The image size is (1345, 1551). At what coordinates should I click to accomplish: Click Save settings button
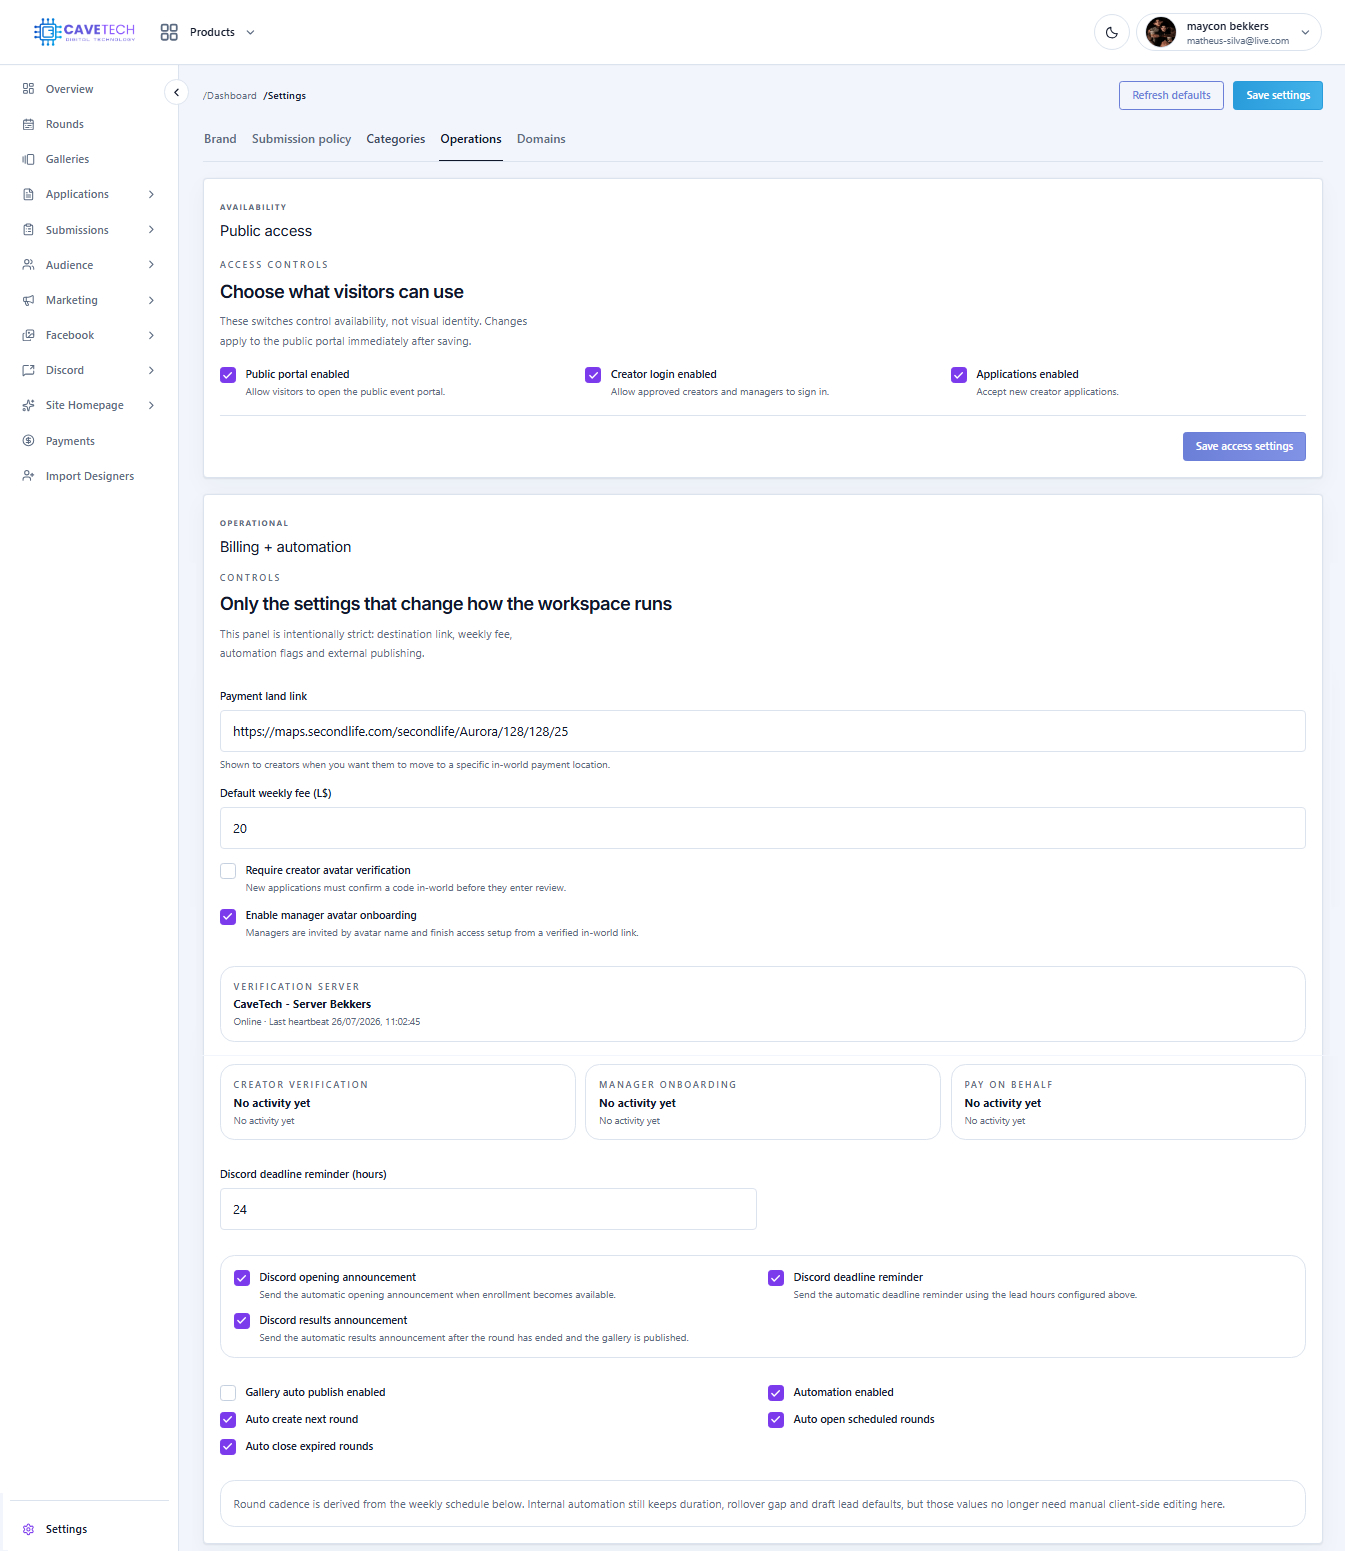1278,95
